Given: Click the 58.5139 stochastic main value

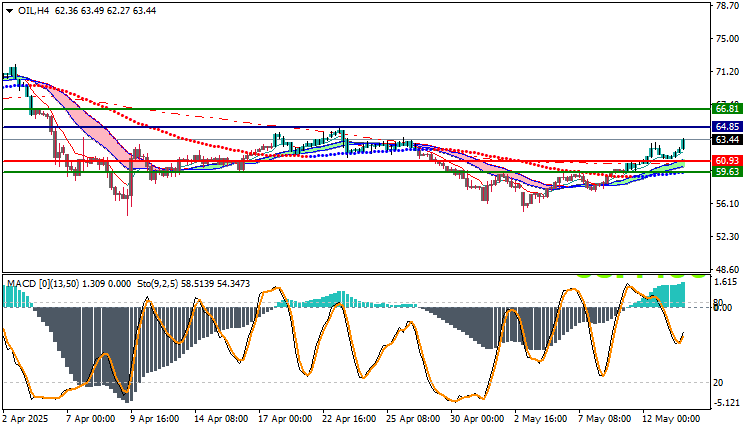Looking at the screenshot, I should click(198, 284).
